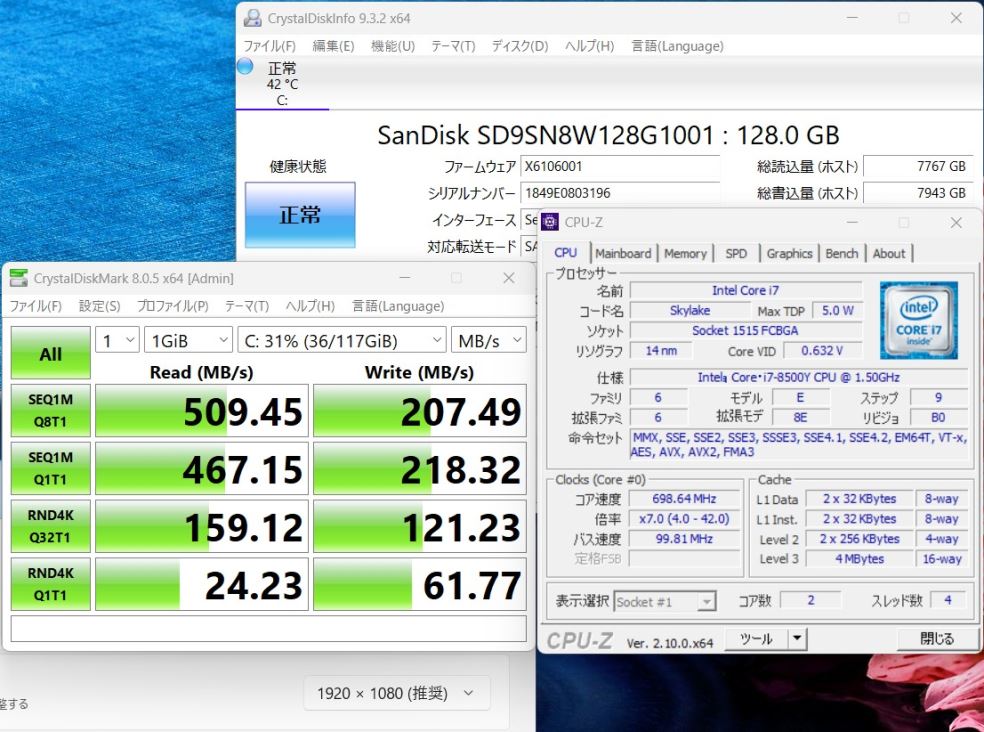This screenshot has width=984, height=732.
Task: Click the Level 3 cache value 4 MBytes
Action: (x=859, y=558)
